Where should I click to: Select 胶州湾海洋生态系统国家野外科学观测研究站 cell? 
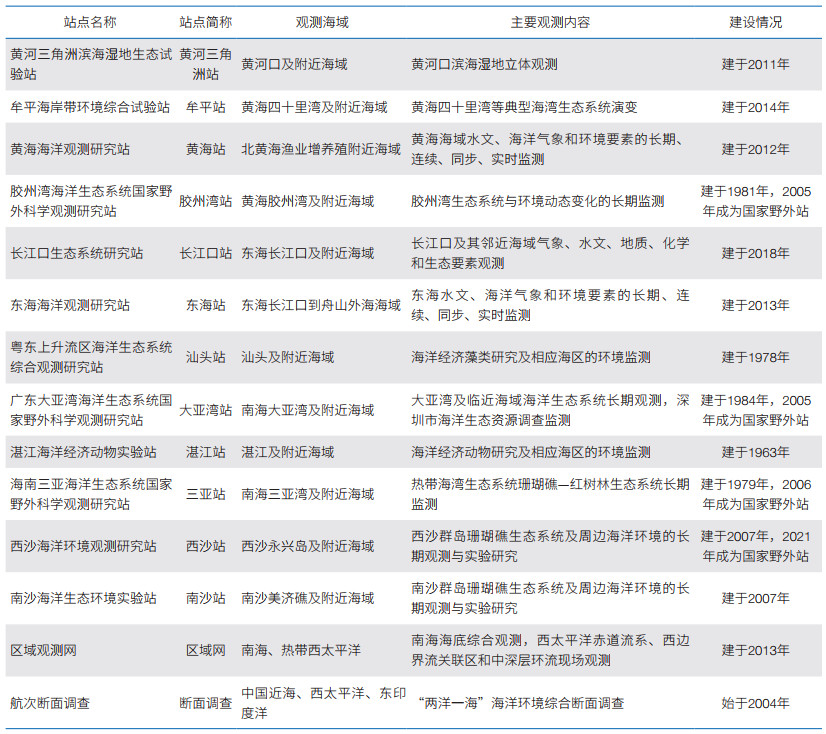[91, 201]
